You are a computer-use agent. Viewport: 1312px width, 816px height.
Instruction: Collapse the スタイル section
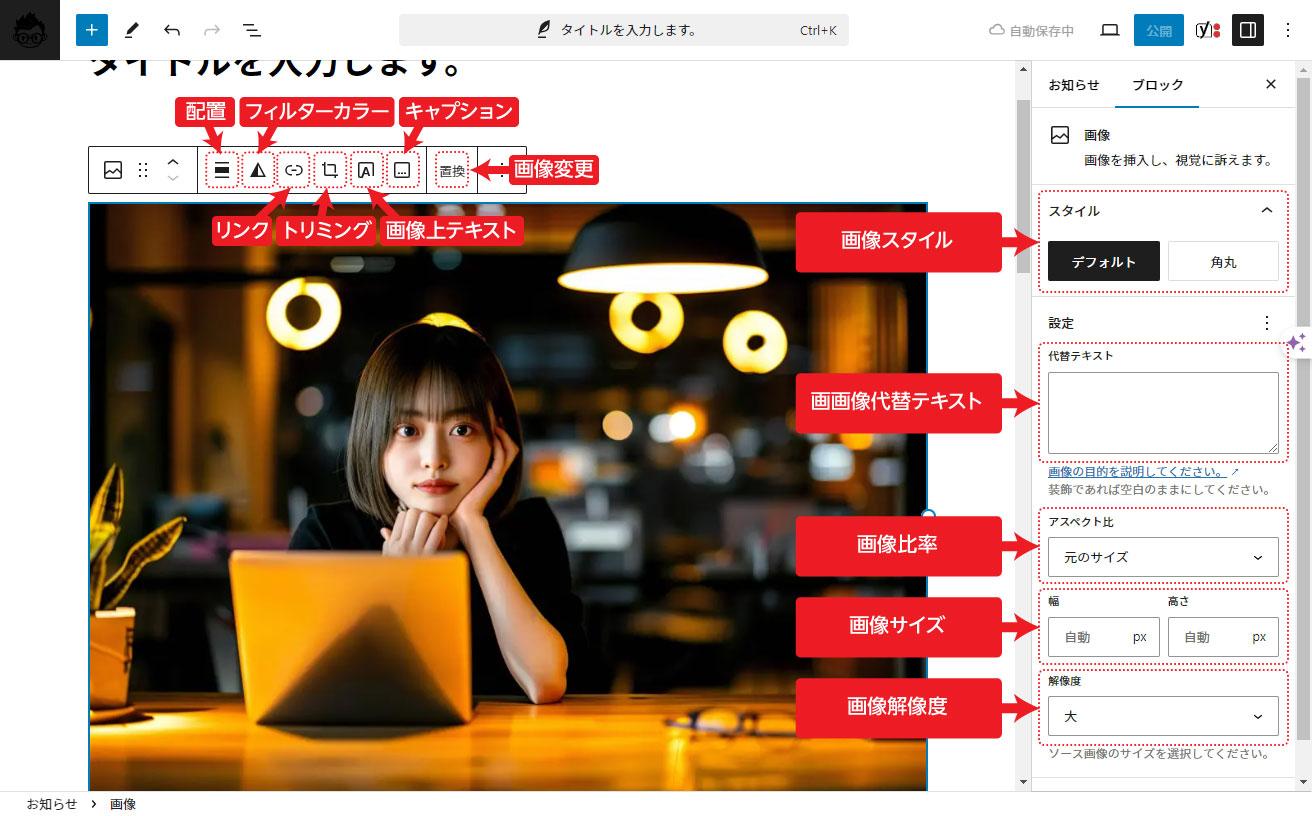[x=1266, y=211]
